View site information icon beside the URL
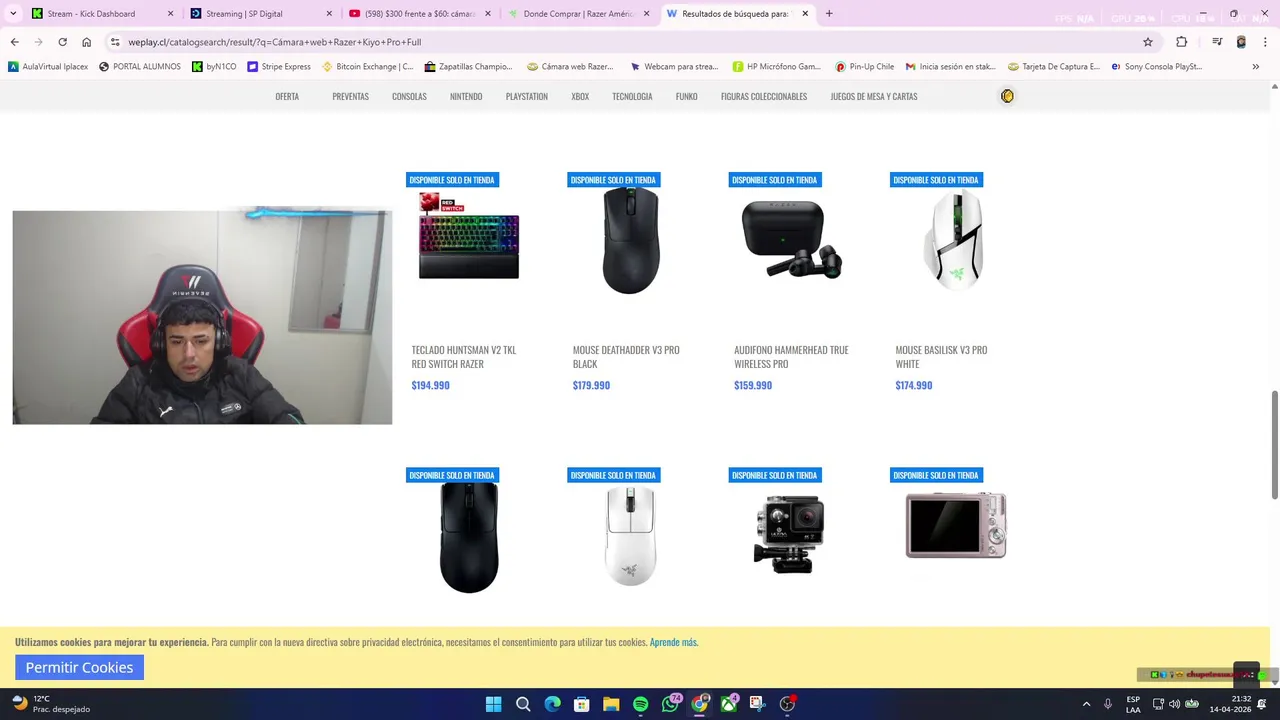The image size is (1280, 720). (115, 42)
